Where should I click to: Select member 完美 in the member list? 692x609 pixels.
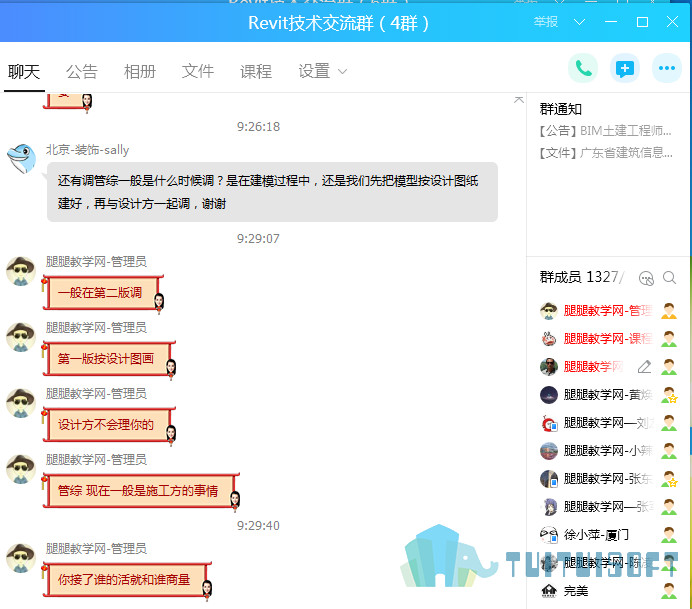(608, 590)
